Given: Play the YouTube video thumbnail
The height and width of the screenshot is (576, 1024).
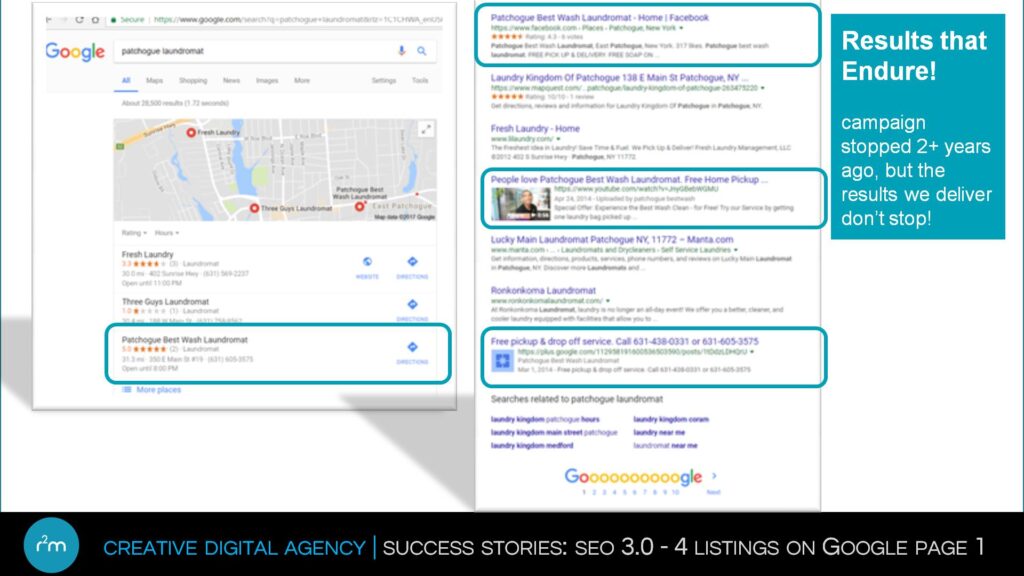Looking at the screenshot, I should tap(520, 204).
